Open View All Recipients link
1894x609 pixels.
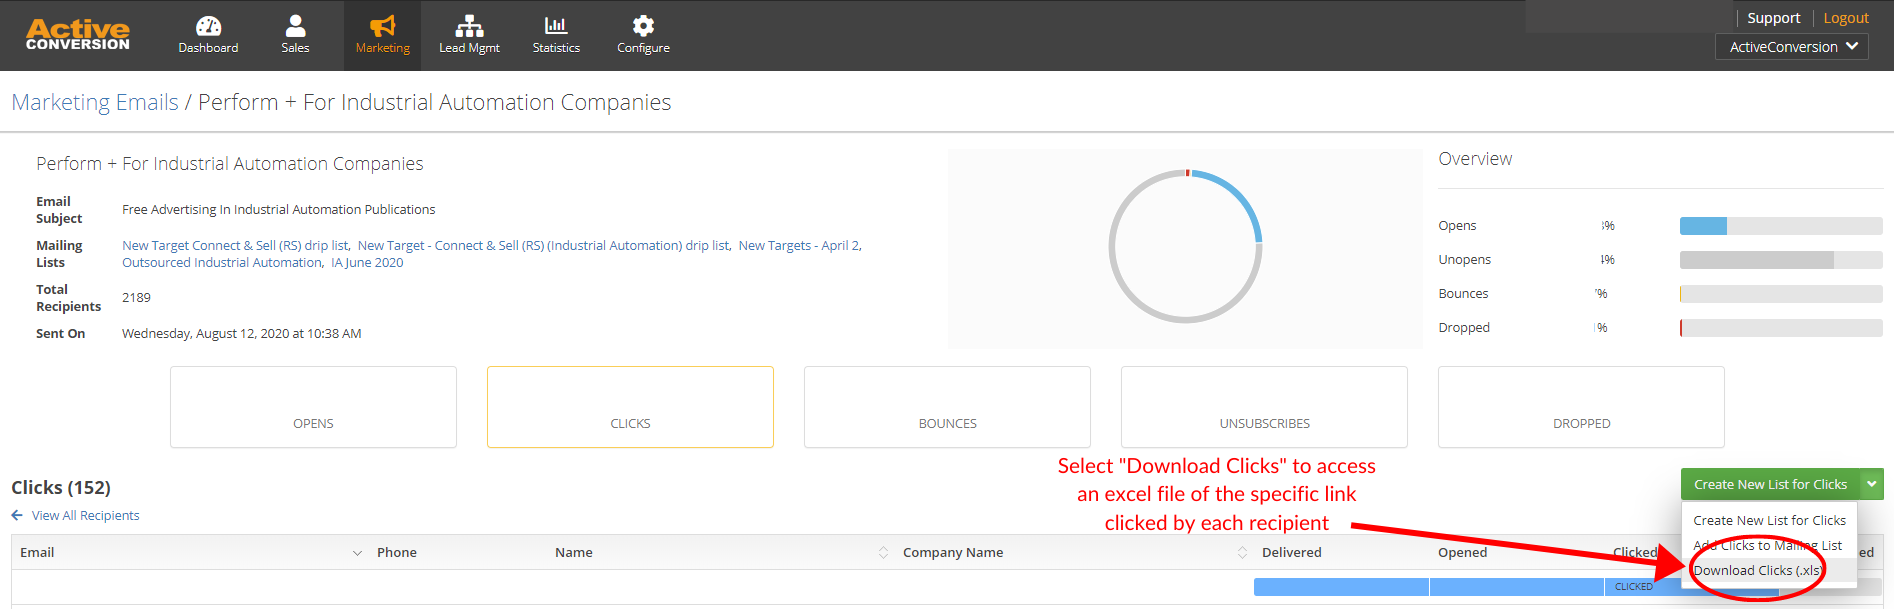(85, 515)
